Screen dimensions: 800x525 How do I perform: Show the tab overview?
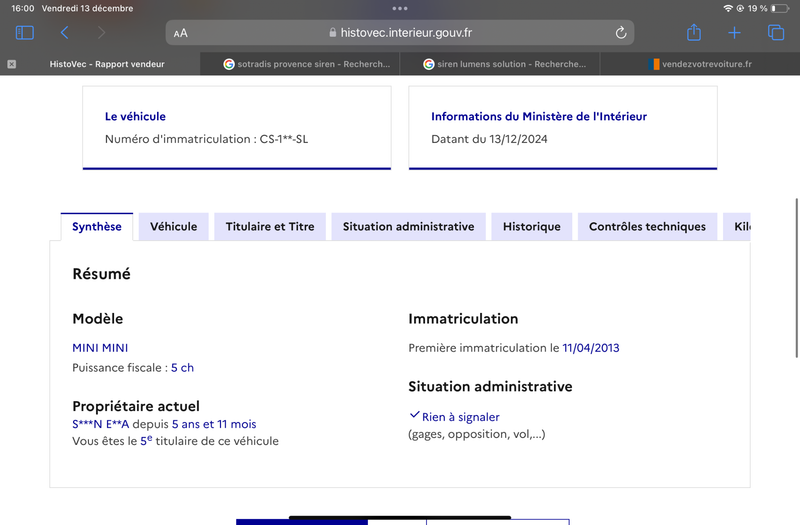(776, 33)
